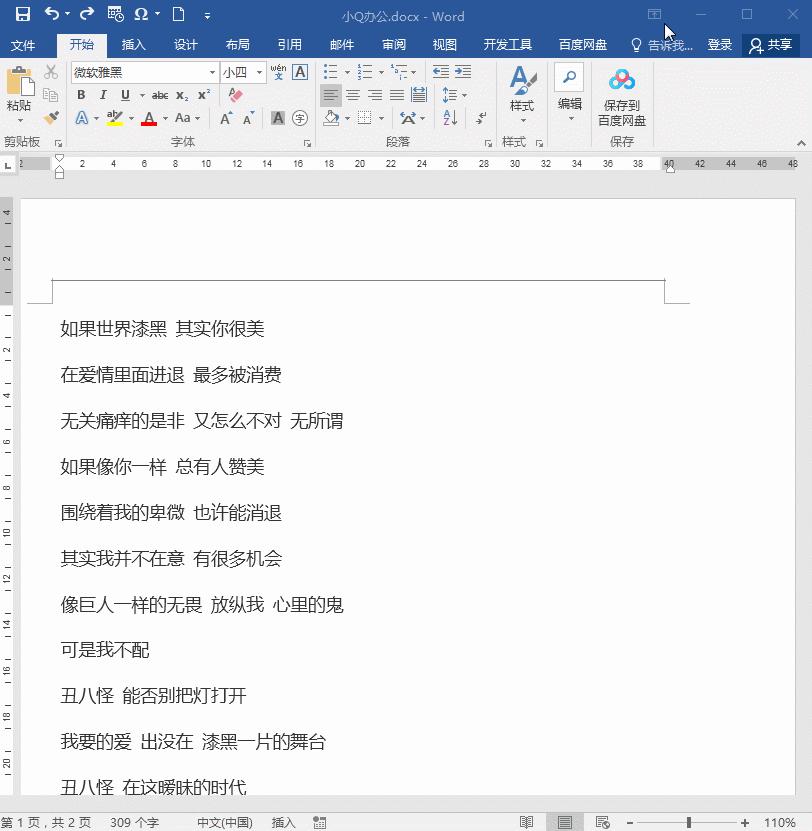Toggle Bold formatting
Image resolution: width=812 pixels, height=831 pixels.
tap(81, 95)
